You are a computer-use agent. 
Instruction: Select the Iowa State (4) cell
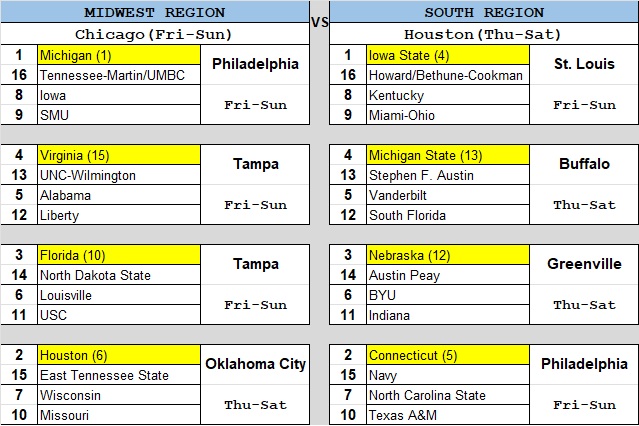tap(448, 55)
